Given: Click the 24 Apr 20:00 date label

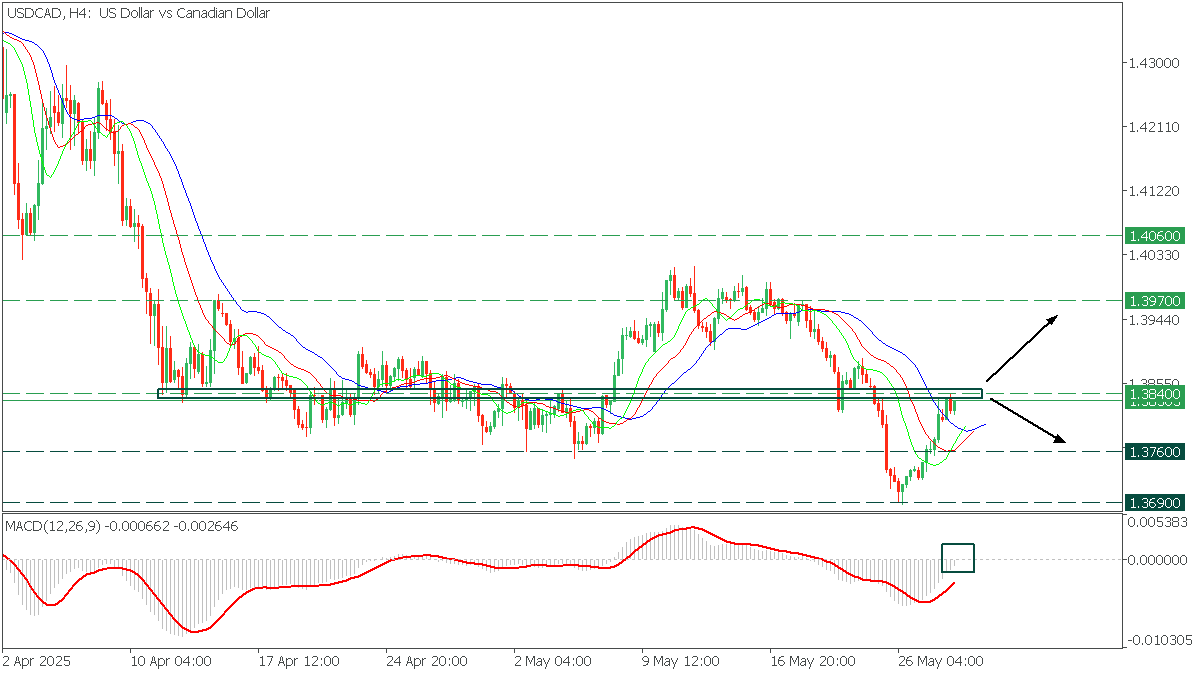Looking at the screenshot, I should point(428,661).
